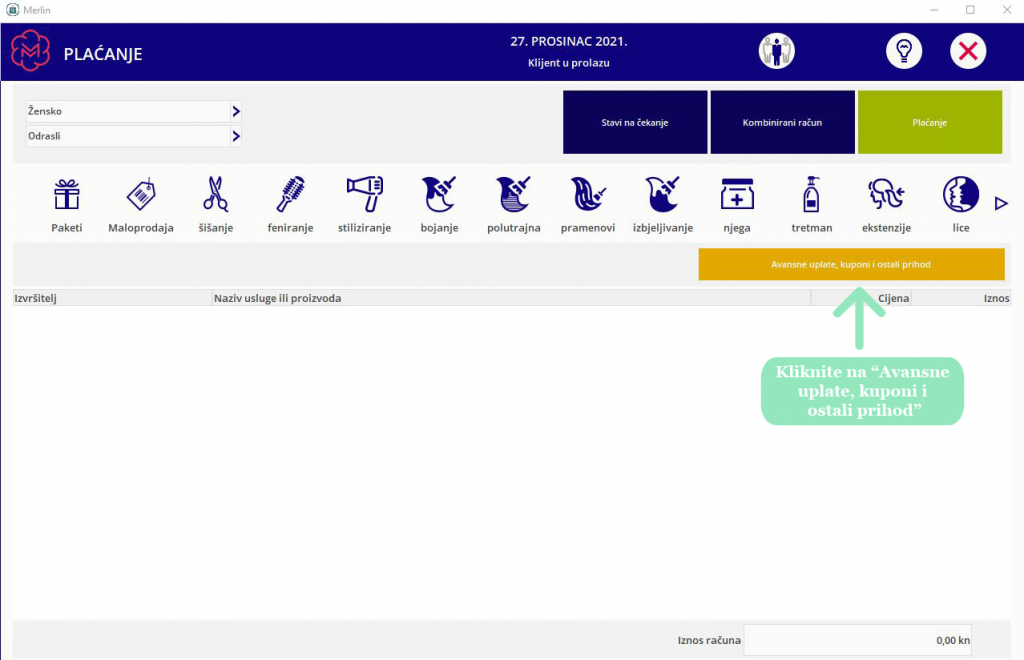This screenshot has height=660, width=1024.
Task: Show more categories with right arrow
Action: coord(1001,204)
